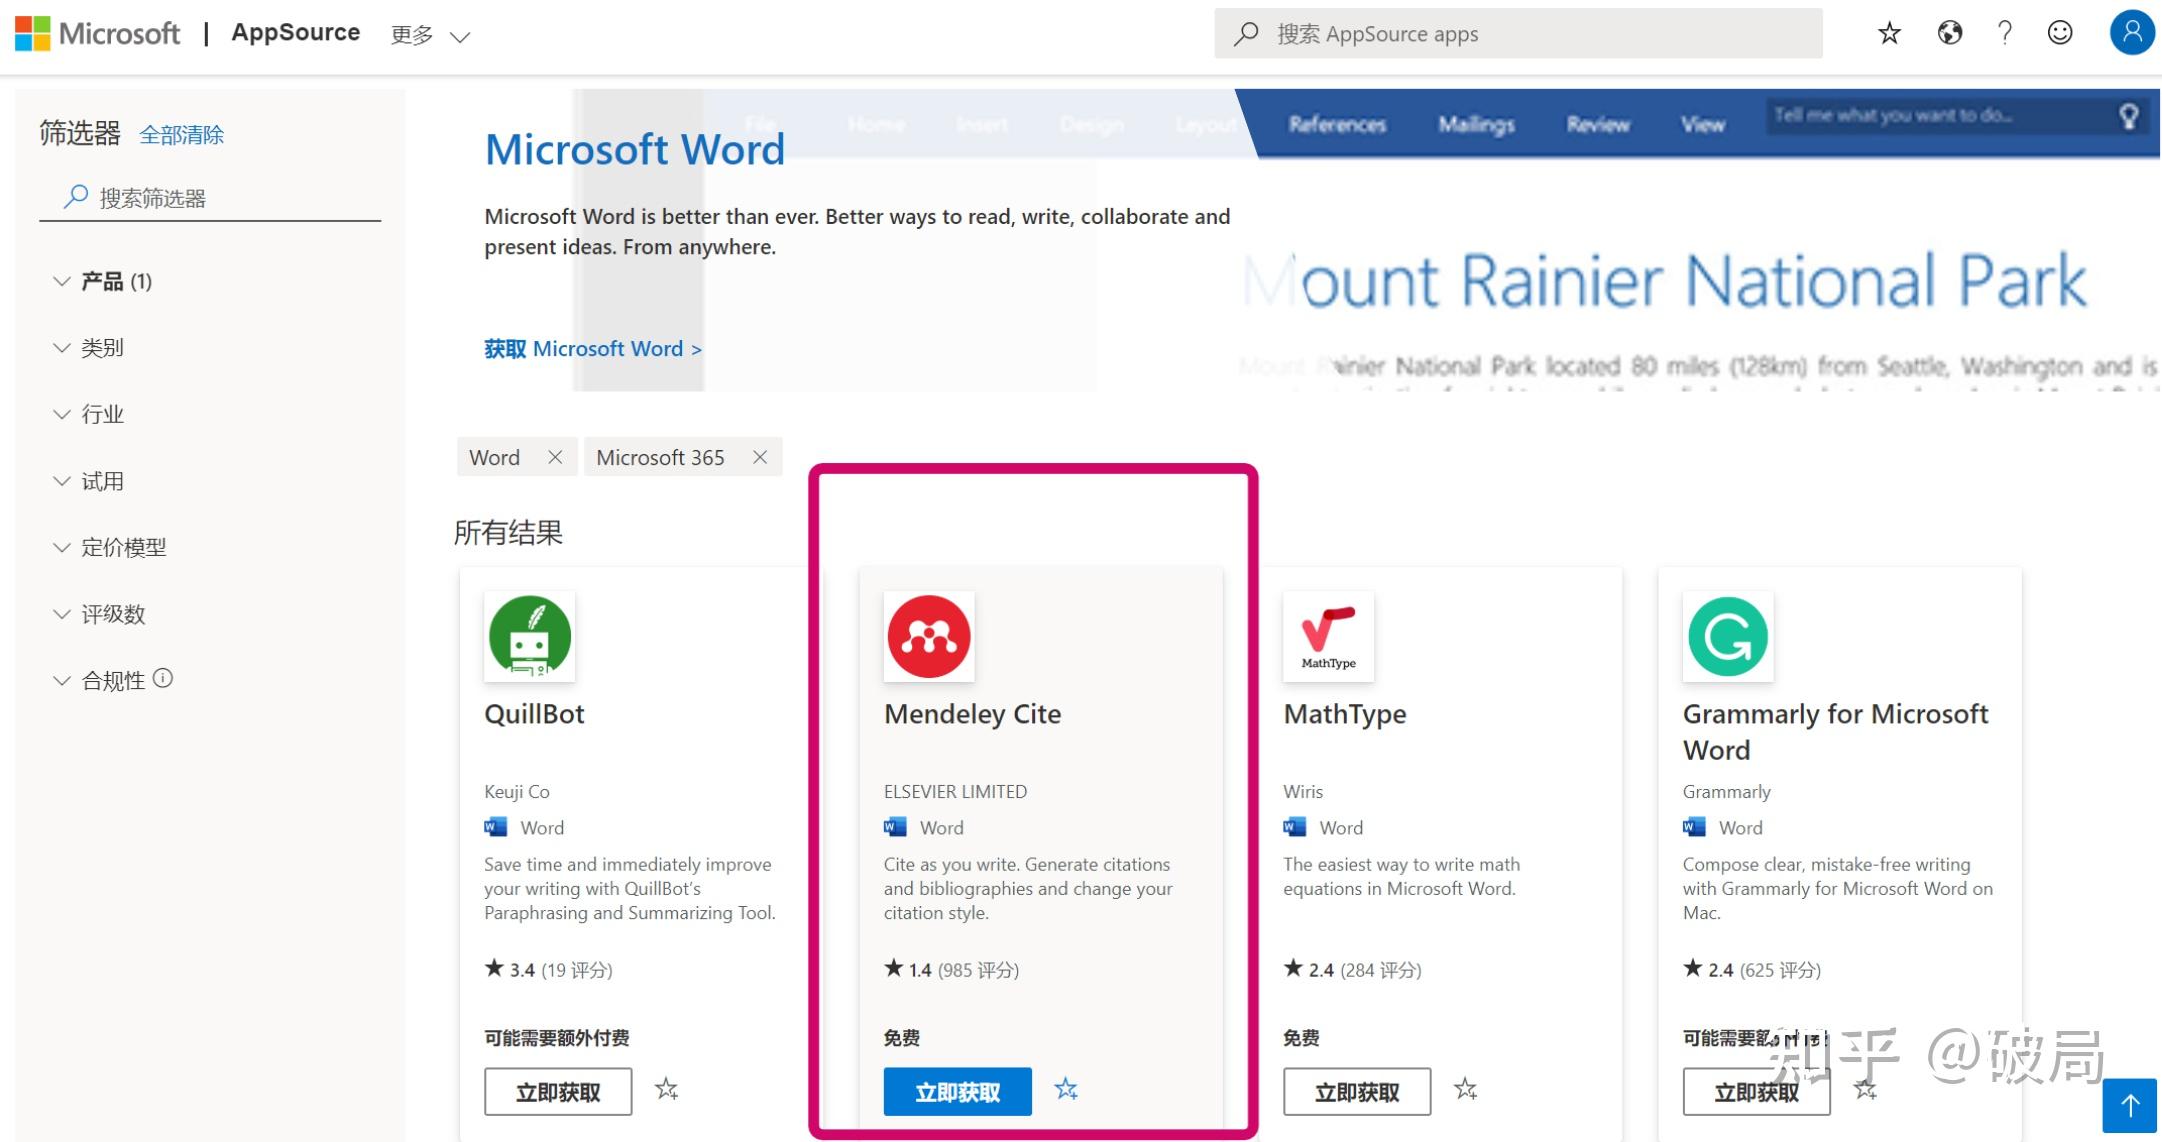
Task: Open the help question mark icon
Action: coord(2004,34)
